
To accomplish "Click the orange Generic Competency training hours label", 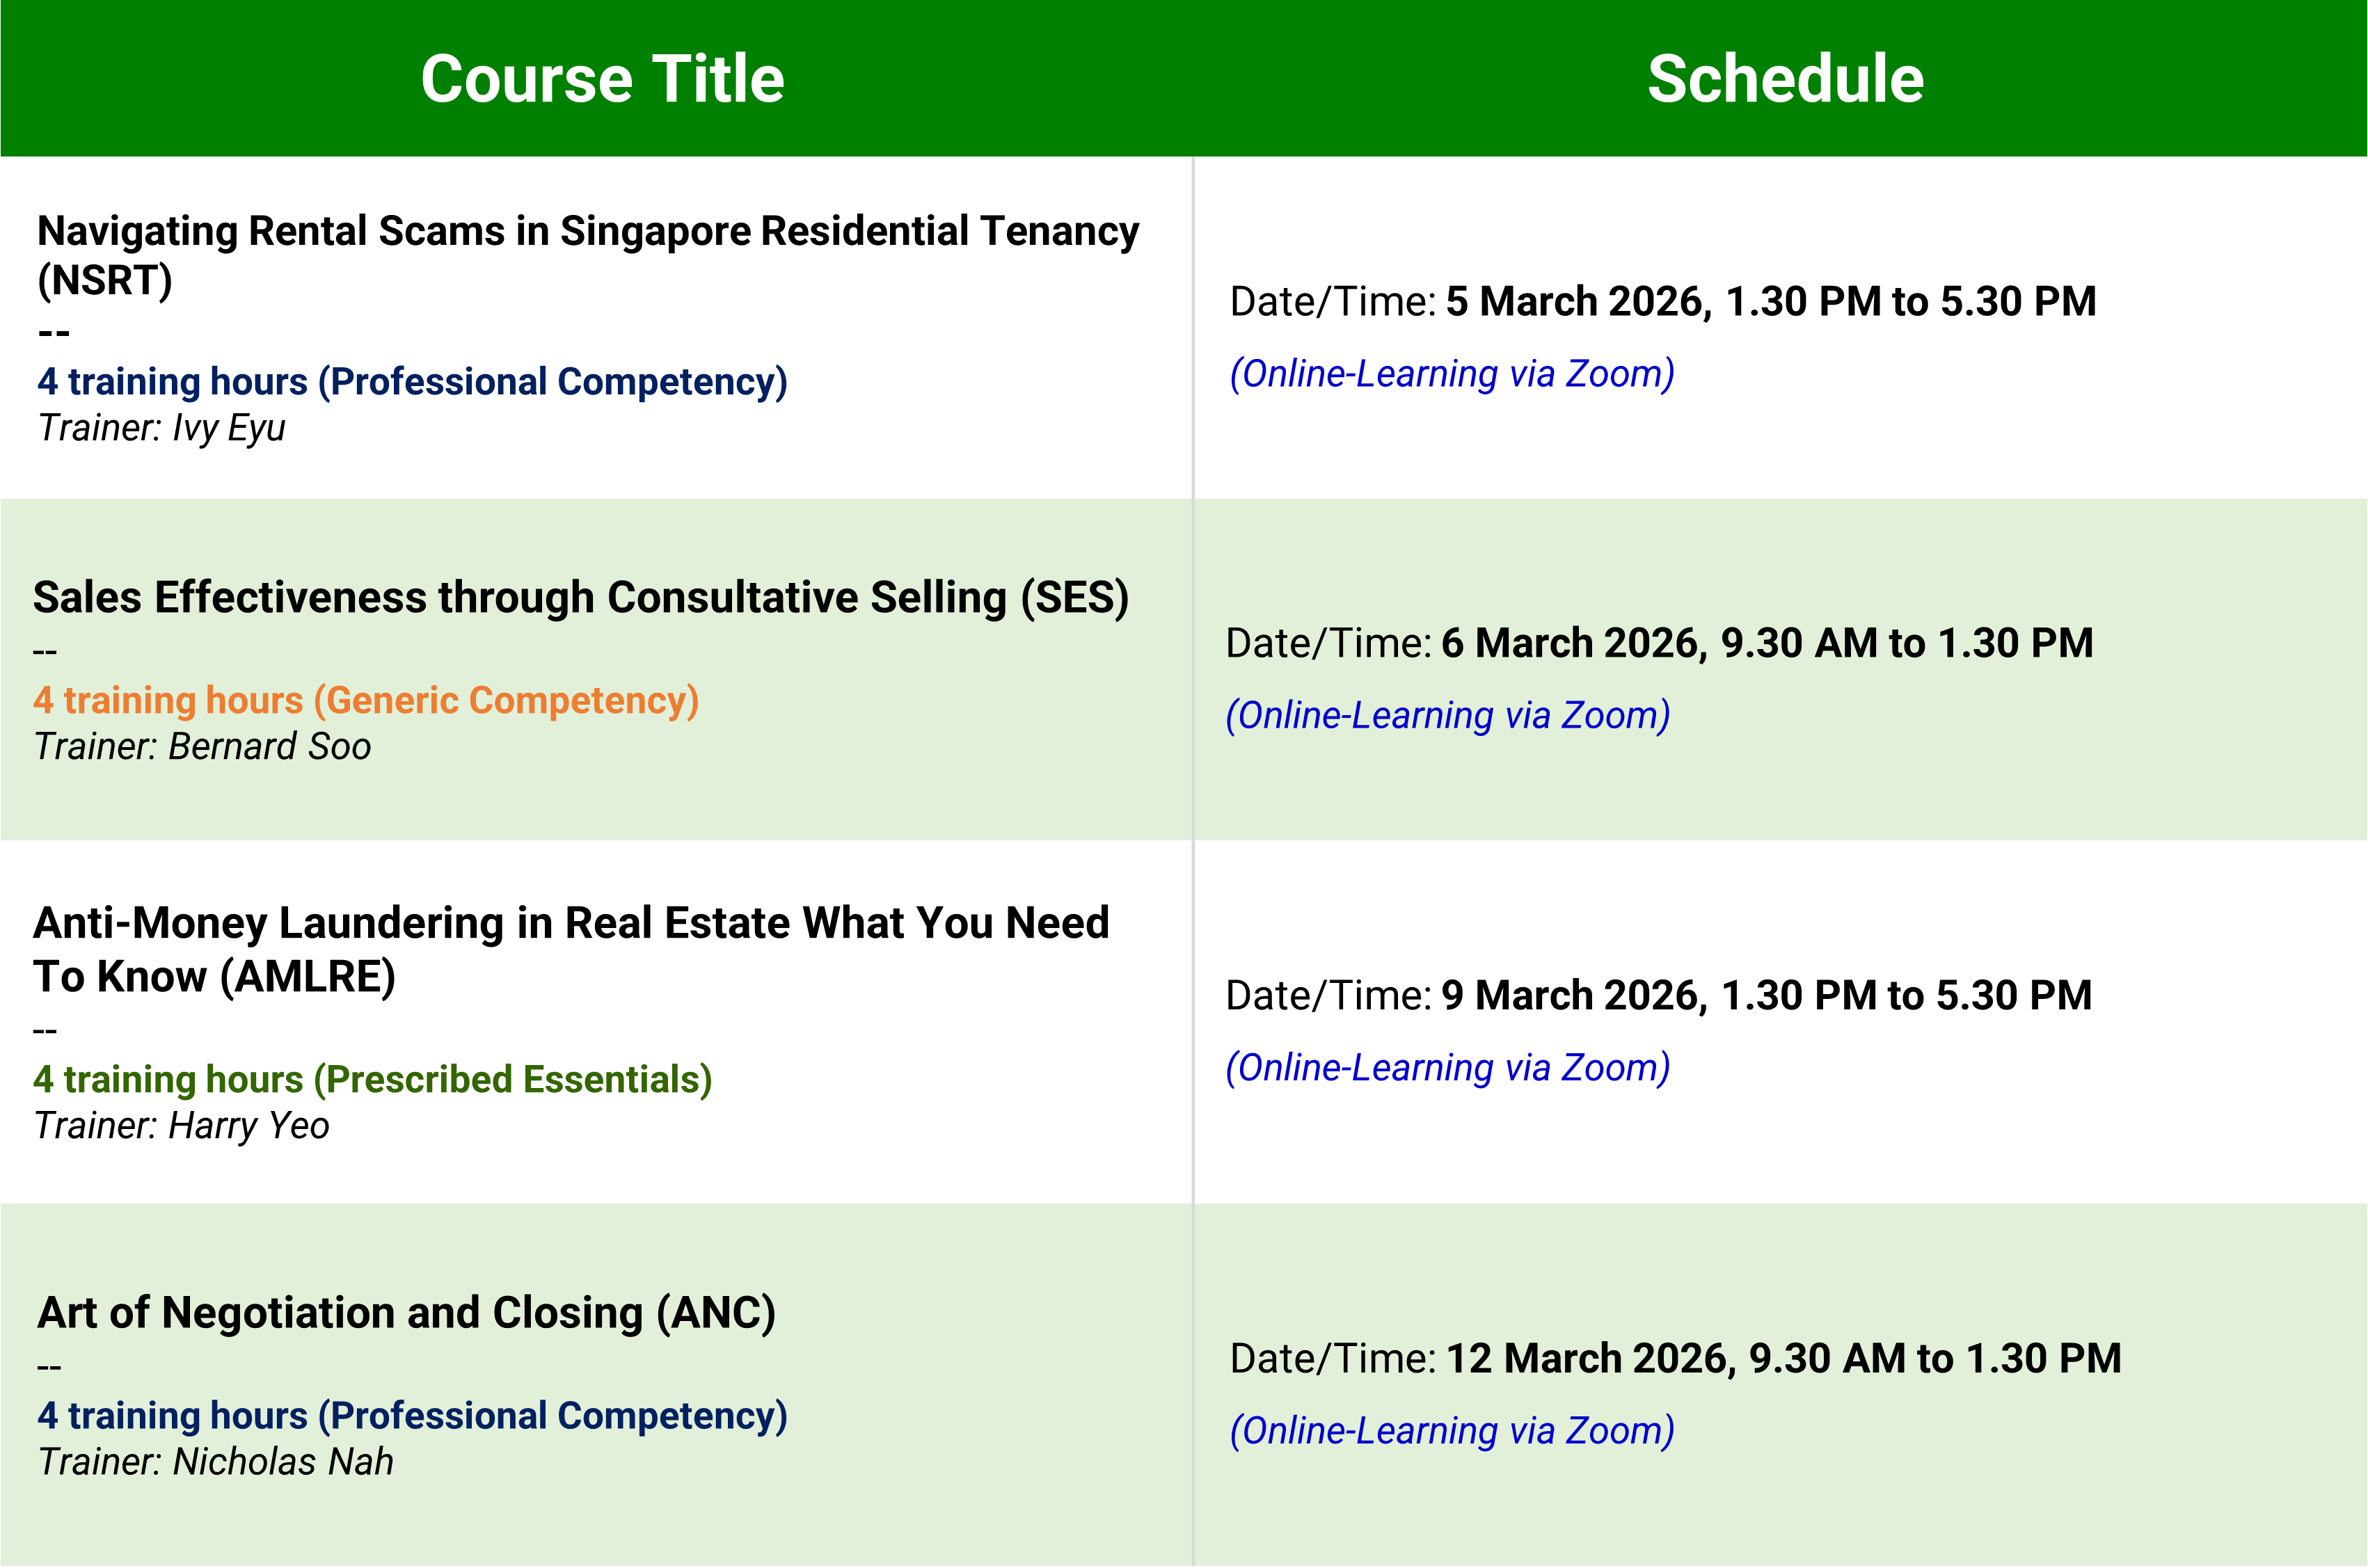I will tap(366, 700).
